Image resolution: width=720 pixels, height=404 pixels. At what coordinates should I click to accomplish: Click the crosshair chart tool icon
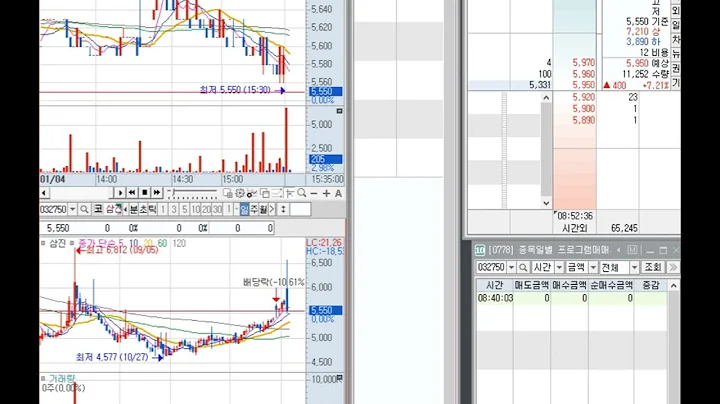point(290,193)
